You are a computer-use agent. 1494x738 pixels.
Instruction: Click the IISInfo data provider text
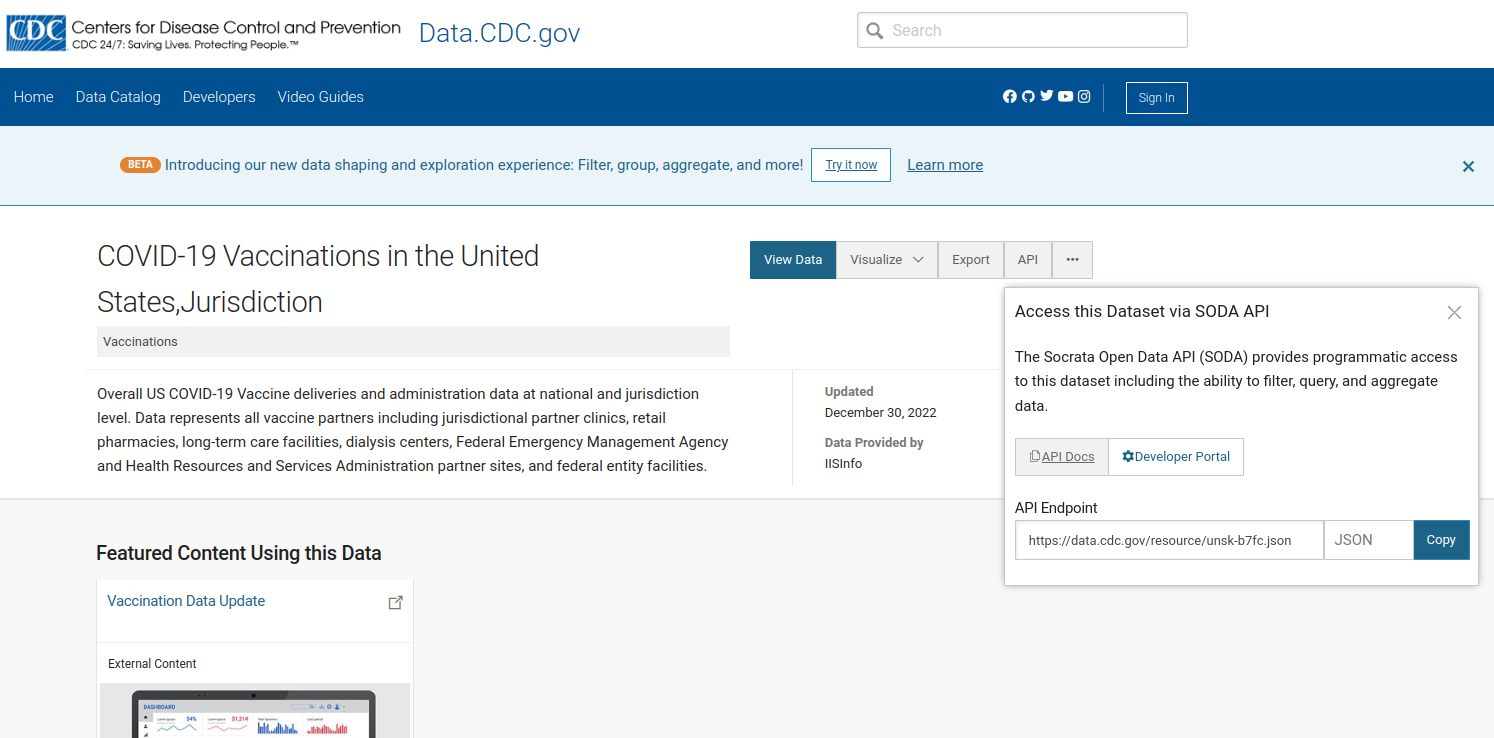[x=843, y=464]
